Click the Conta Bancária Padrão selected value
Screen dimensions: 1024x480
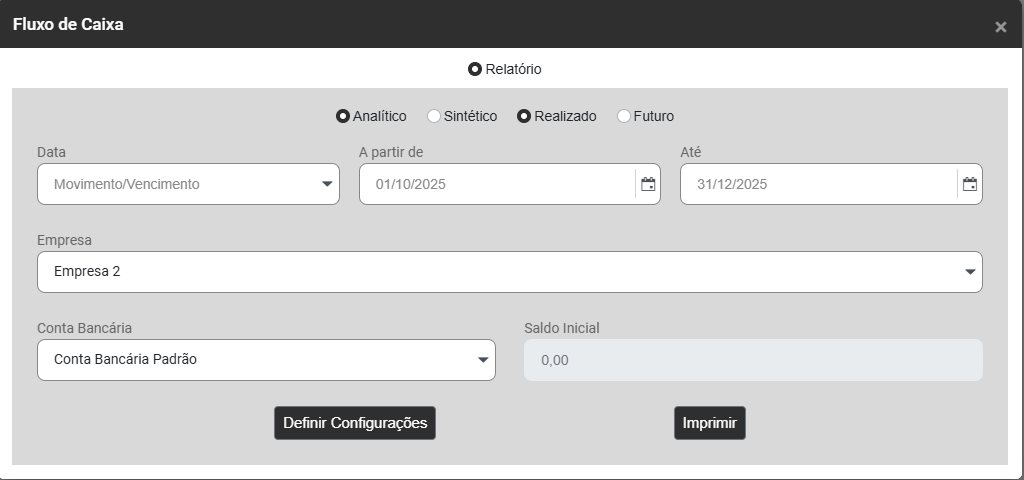tap(125, 360)
